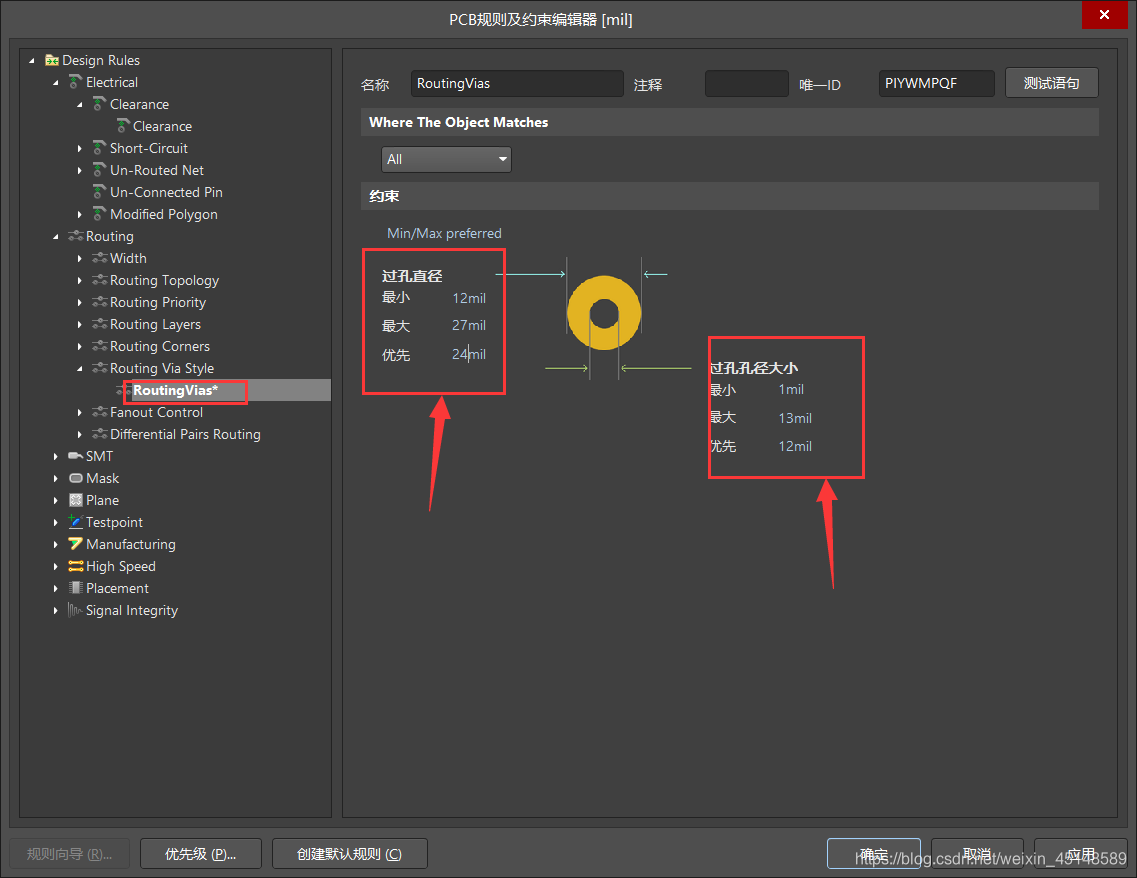Expand the Fanout Control node
The height and width of the screenshot is (878, 1137).
(x=80, y=412)
